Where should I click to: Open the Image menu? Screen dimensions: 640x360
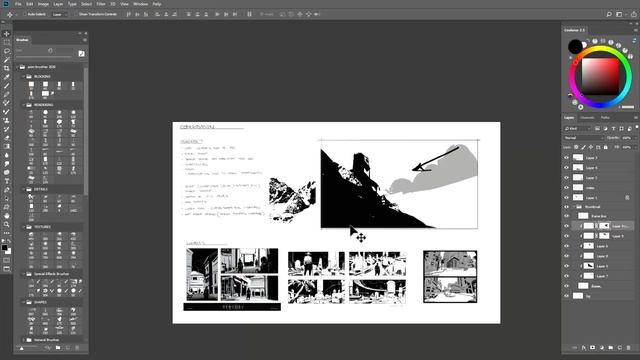[43, 4]
